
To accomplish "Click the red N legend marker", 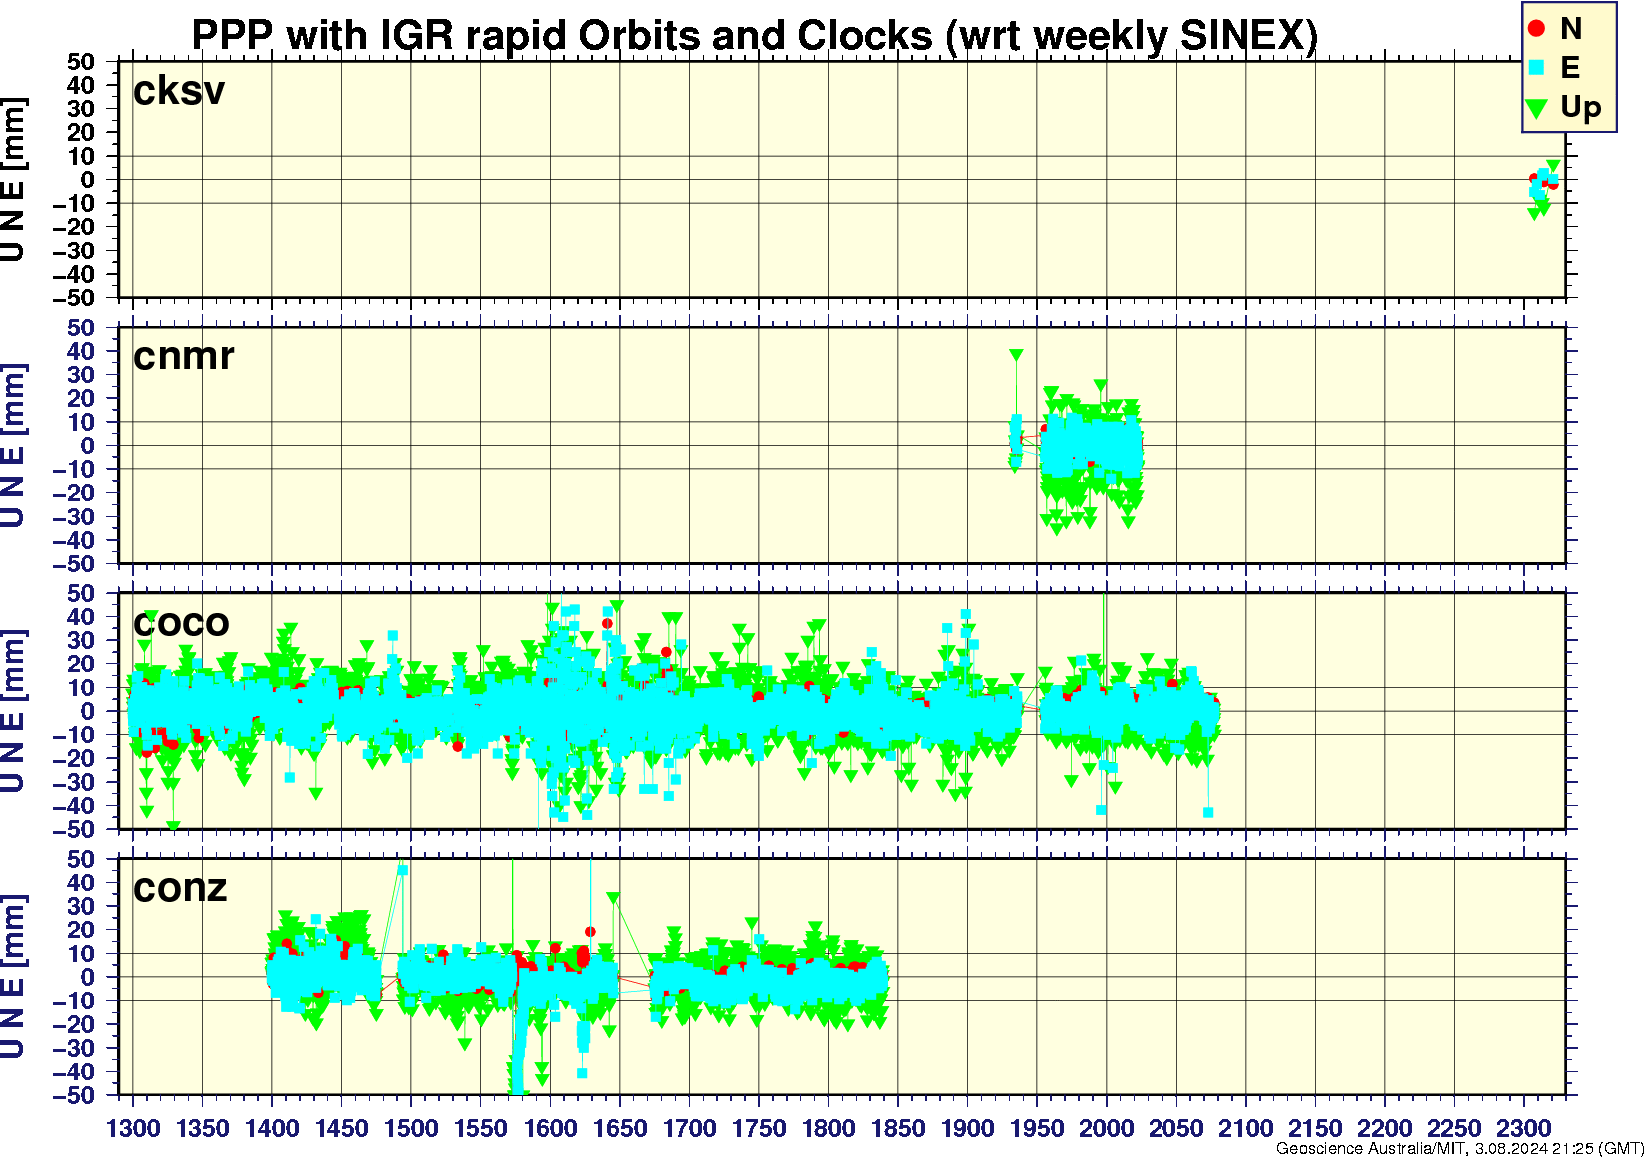I will (x=1537, y=29).
